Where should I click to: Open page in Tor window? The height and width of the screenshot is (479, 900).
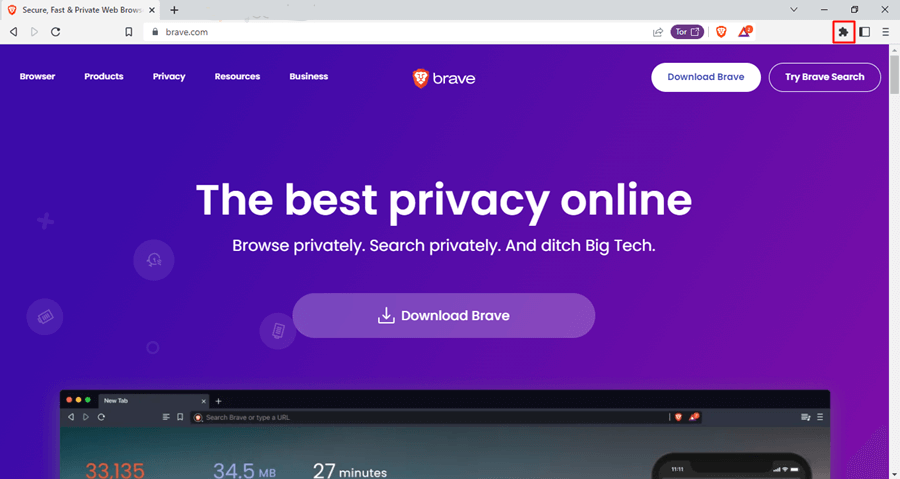[687, 32]
